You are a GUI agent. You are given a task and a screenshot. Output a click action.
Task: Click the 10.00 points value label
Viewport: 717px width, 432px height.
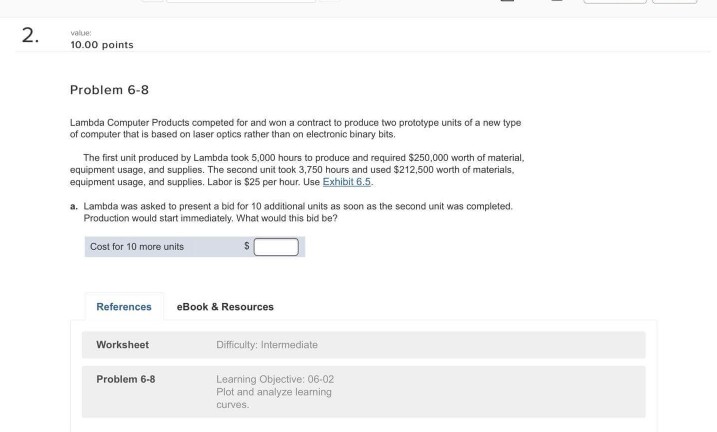(101, 44)
